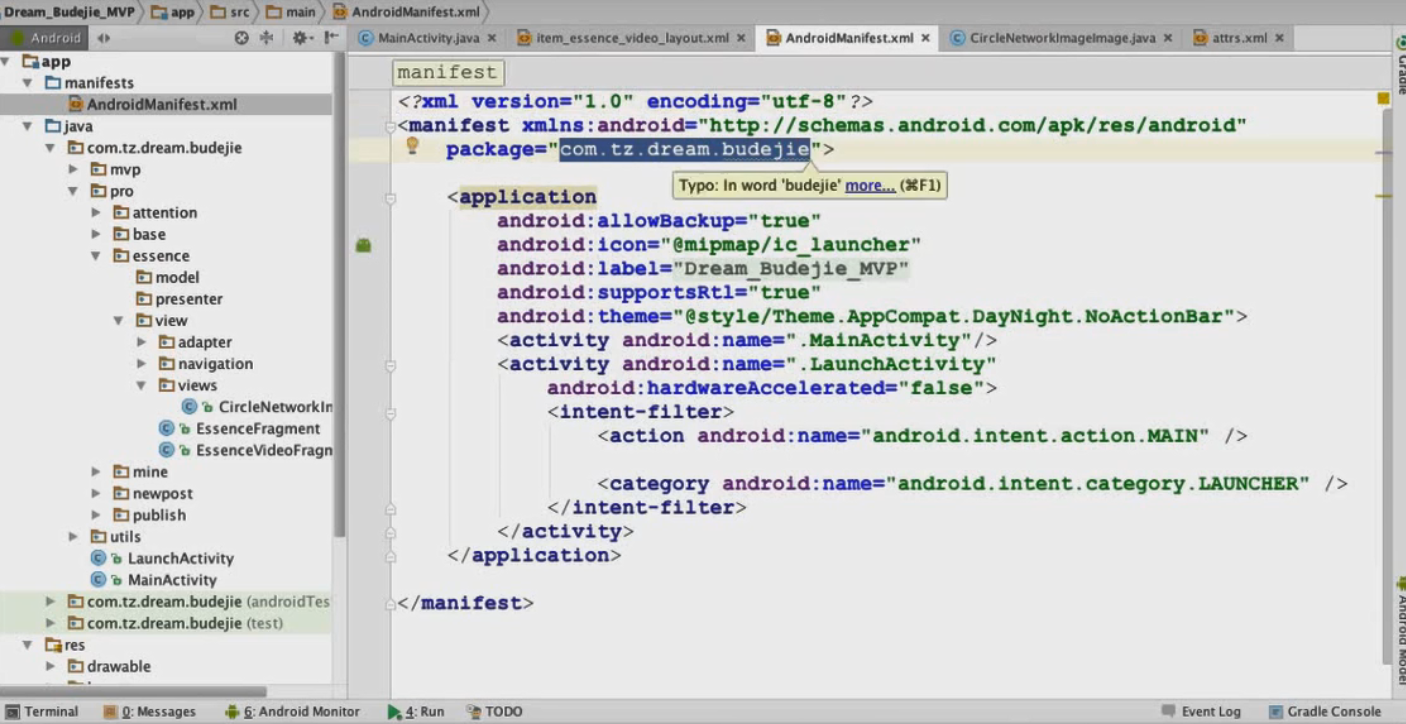Expand the navigation package
The width and height of the screenshot is (1406, 724).
click(141, 364)
